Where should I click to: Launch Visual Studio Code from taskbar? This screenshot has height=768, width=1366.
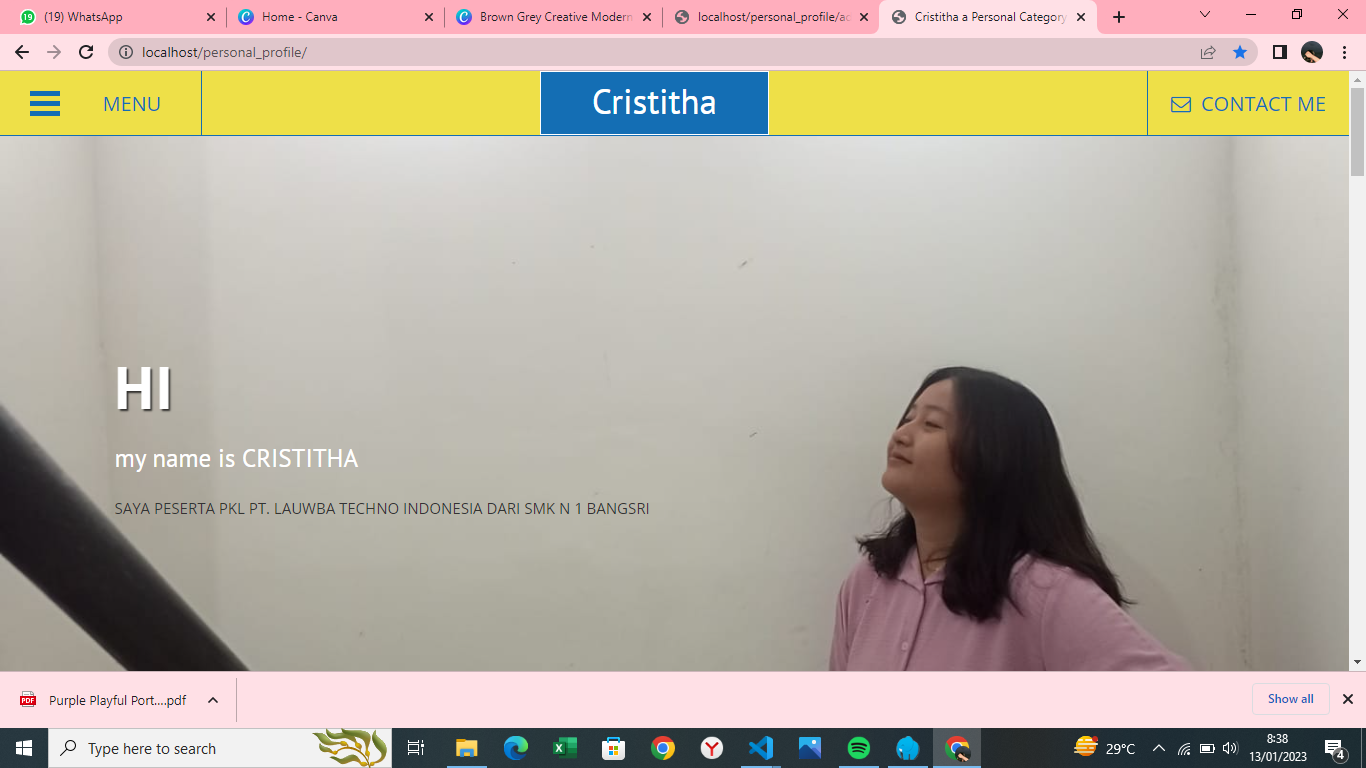[x=760, y=748]
